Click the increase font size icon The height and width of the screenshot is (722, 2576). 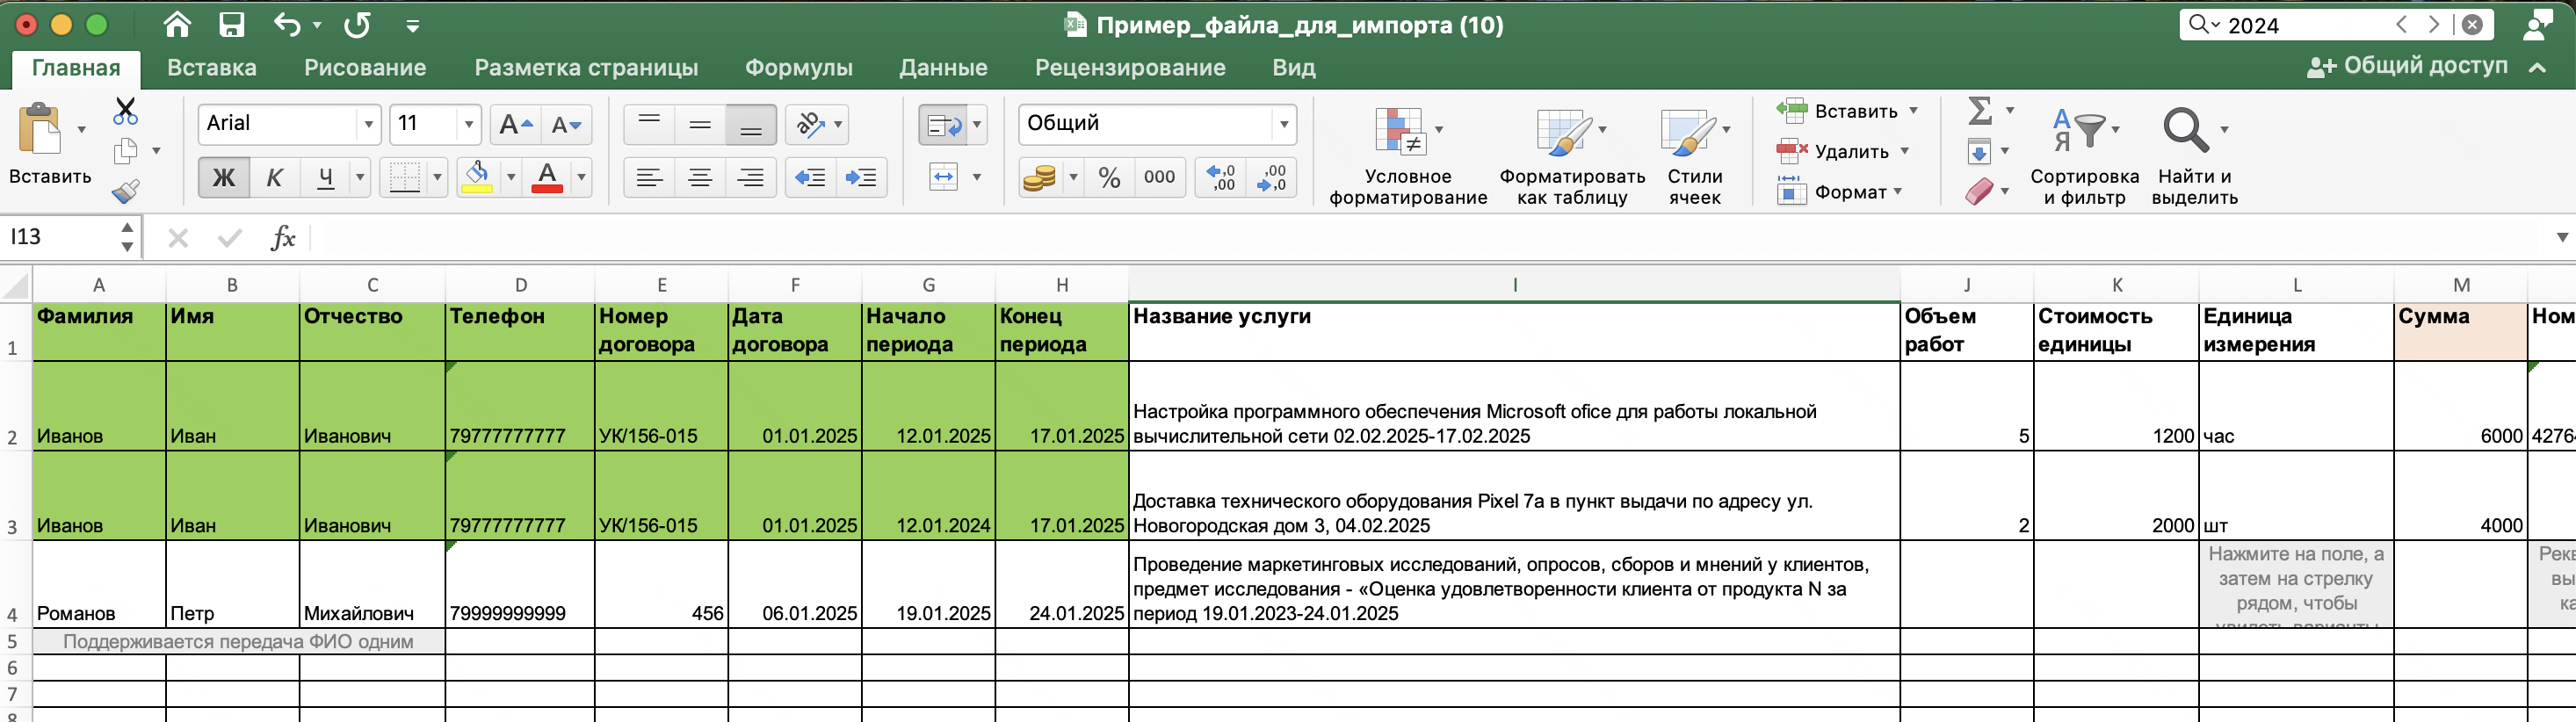click(516, 125)
